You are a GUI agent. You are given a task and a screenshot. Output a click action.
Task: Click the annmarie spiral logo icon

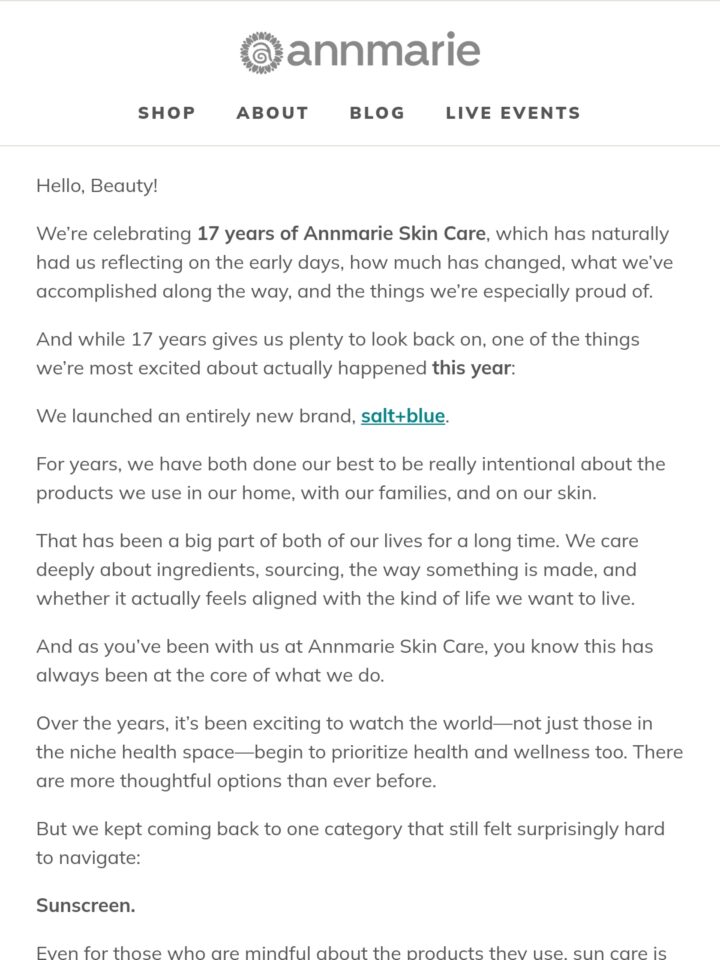point(261,52)
